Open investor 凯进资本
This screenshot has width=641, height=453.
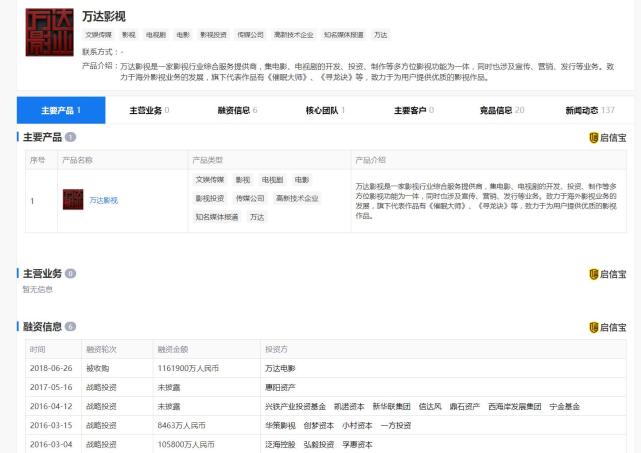tap(349, 406)
